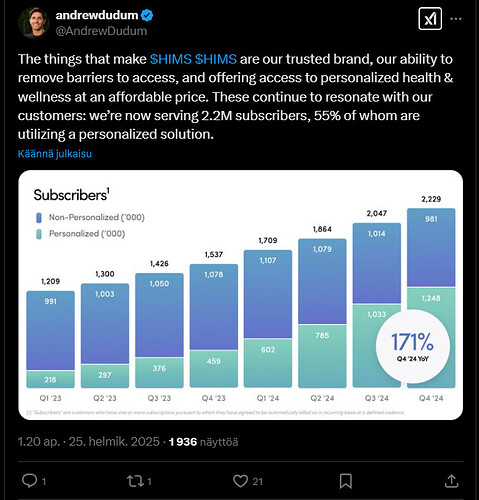Open the @AndrewDudum handle link

click(x=101, y=31)
